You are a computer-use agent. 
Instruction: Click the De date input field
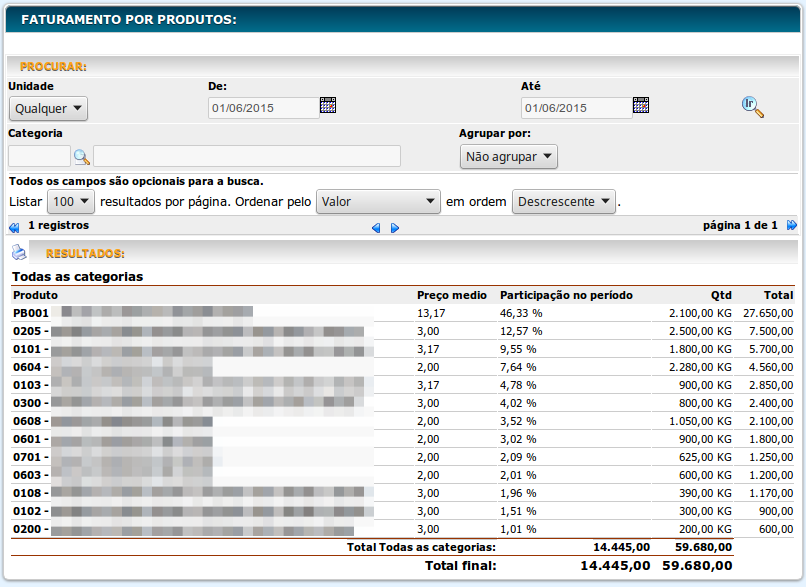coord(263,108)
